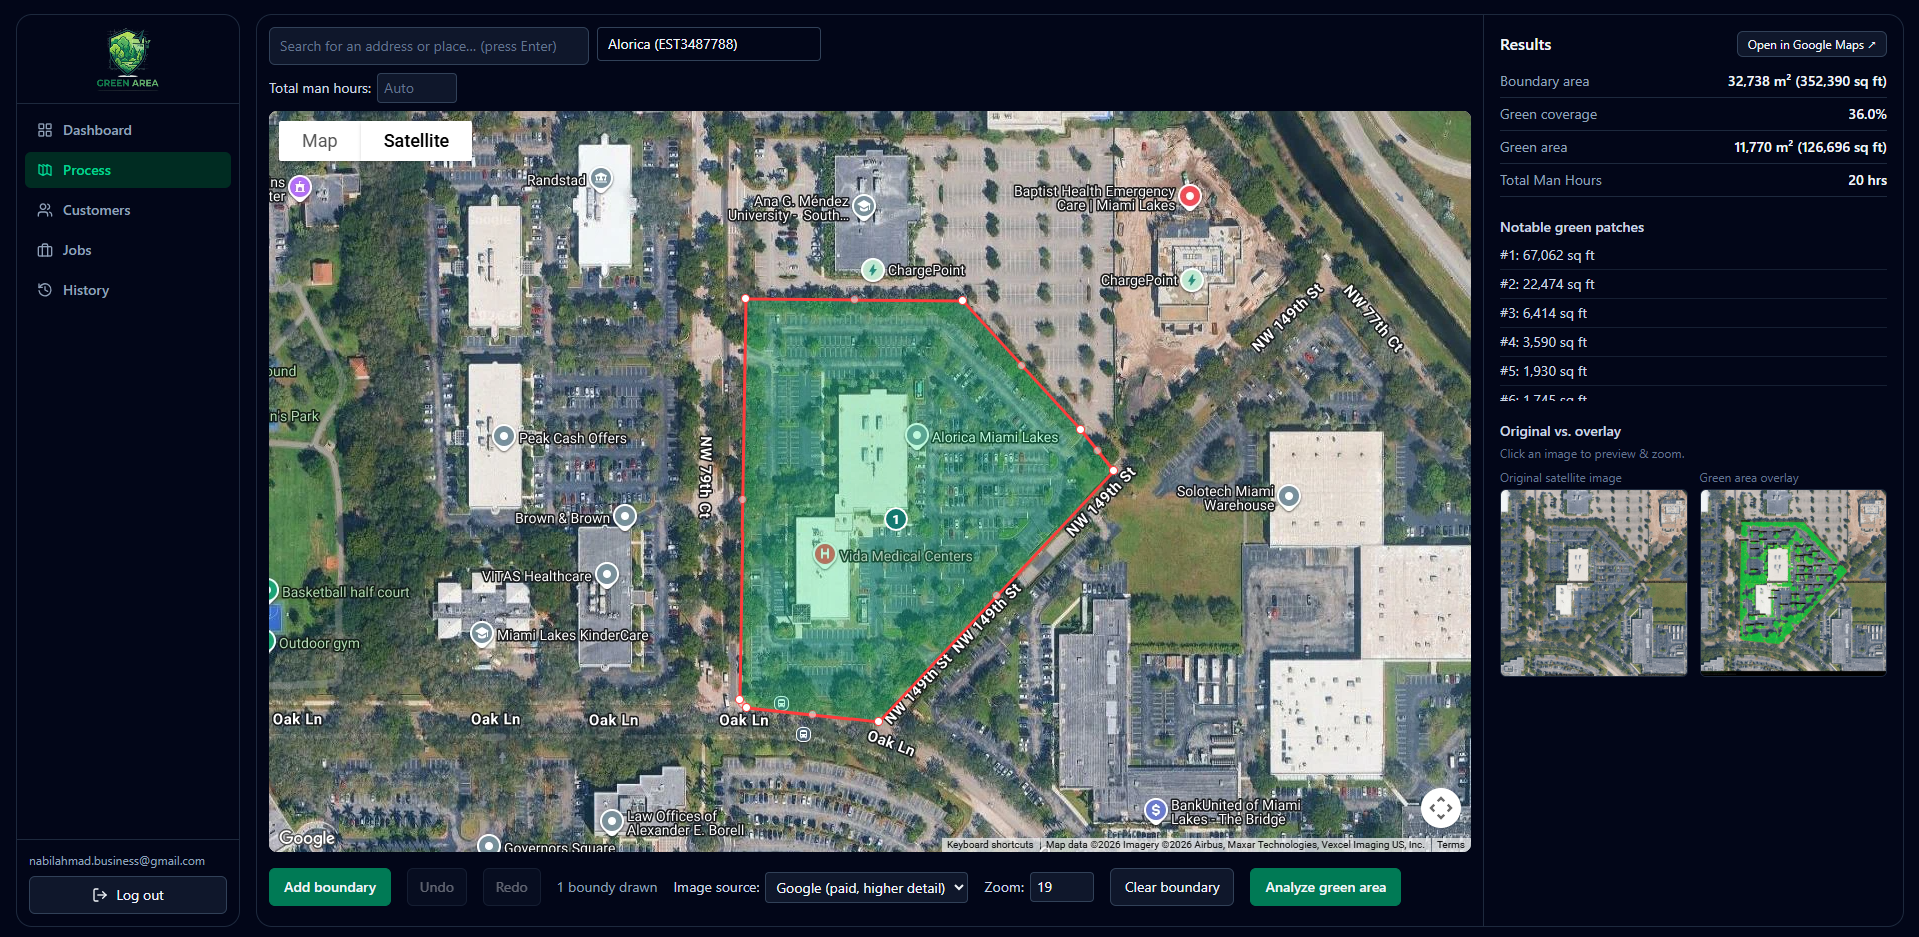Click the Total Man Hours 20 hrs value

1867,180
